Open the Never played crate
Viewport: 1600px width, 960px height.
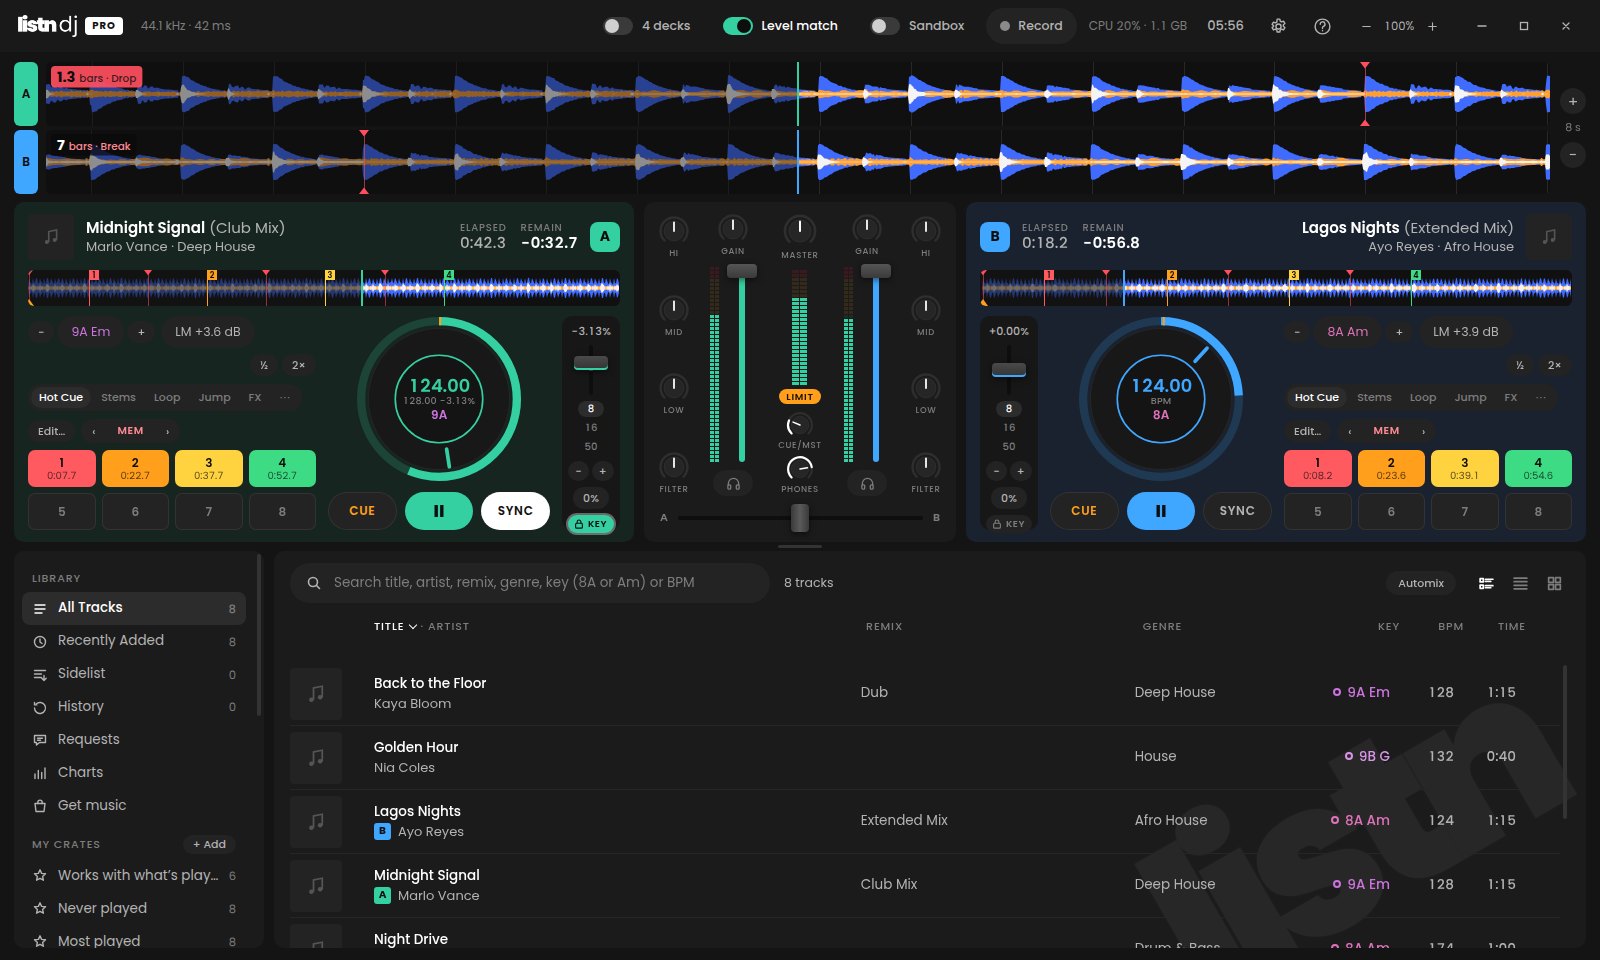tap(134, 908)
